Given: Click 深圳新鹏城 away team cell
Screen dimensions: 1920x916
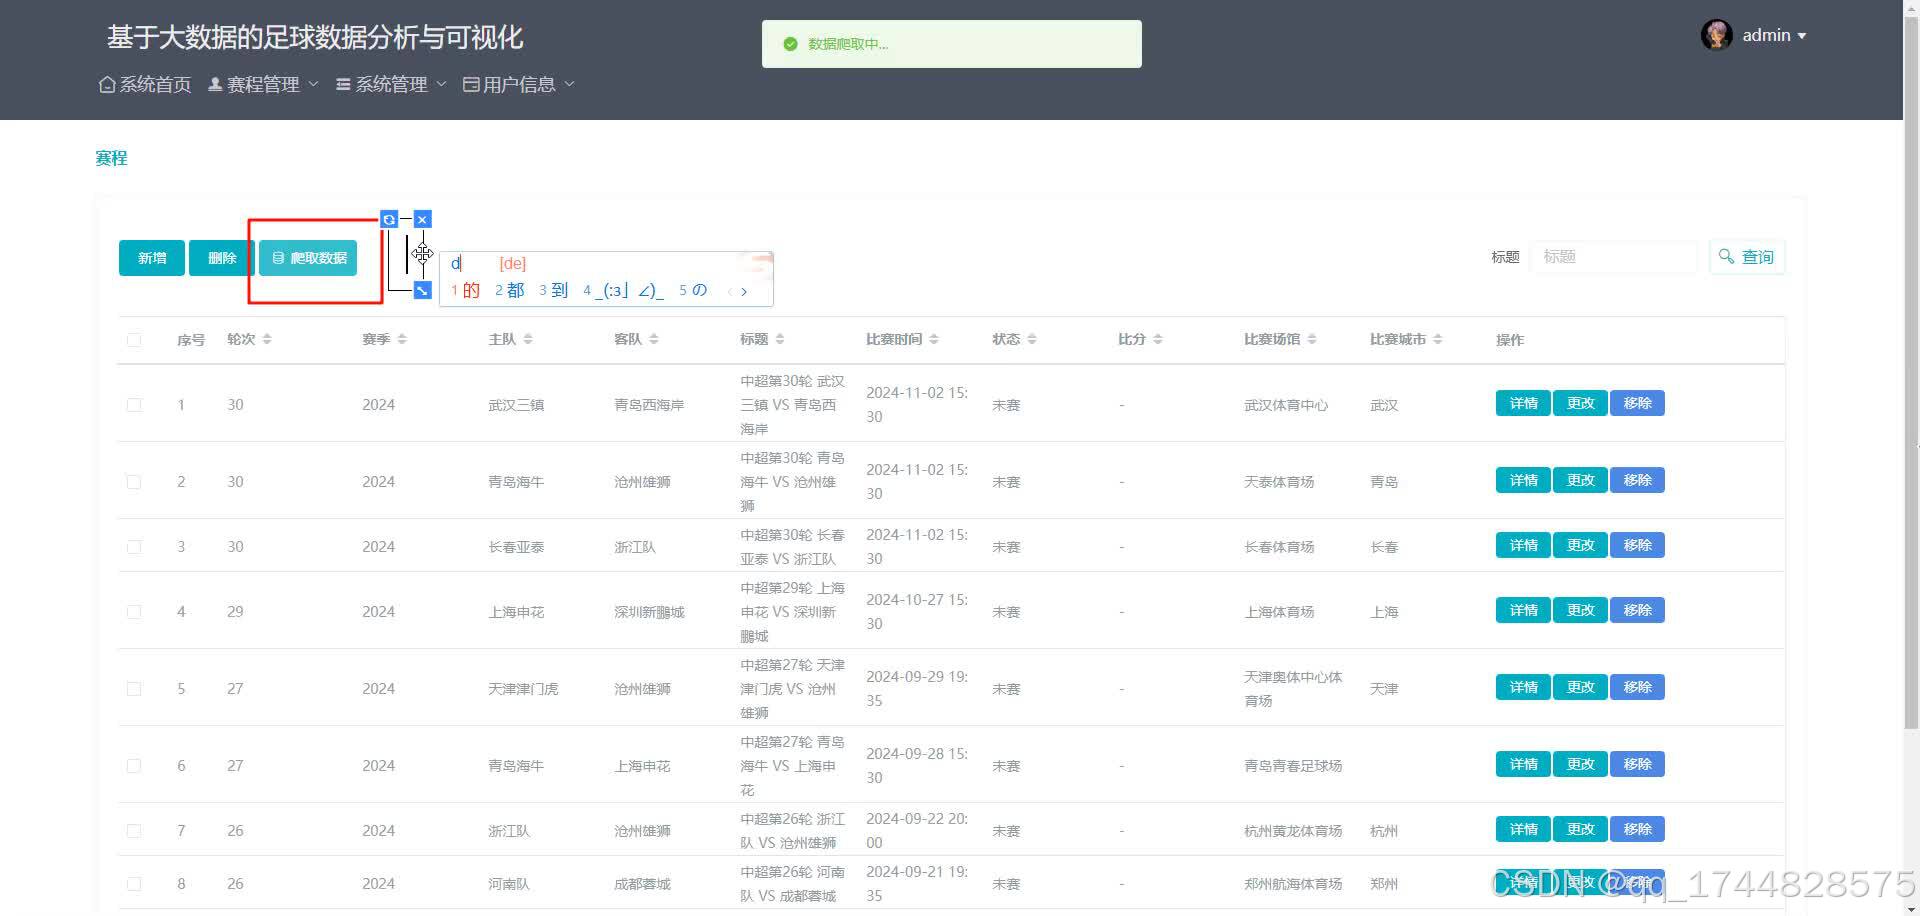Looking at the screenshot, I should coord(649,612).
